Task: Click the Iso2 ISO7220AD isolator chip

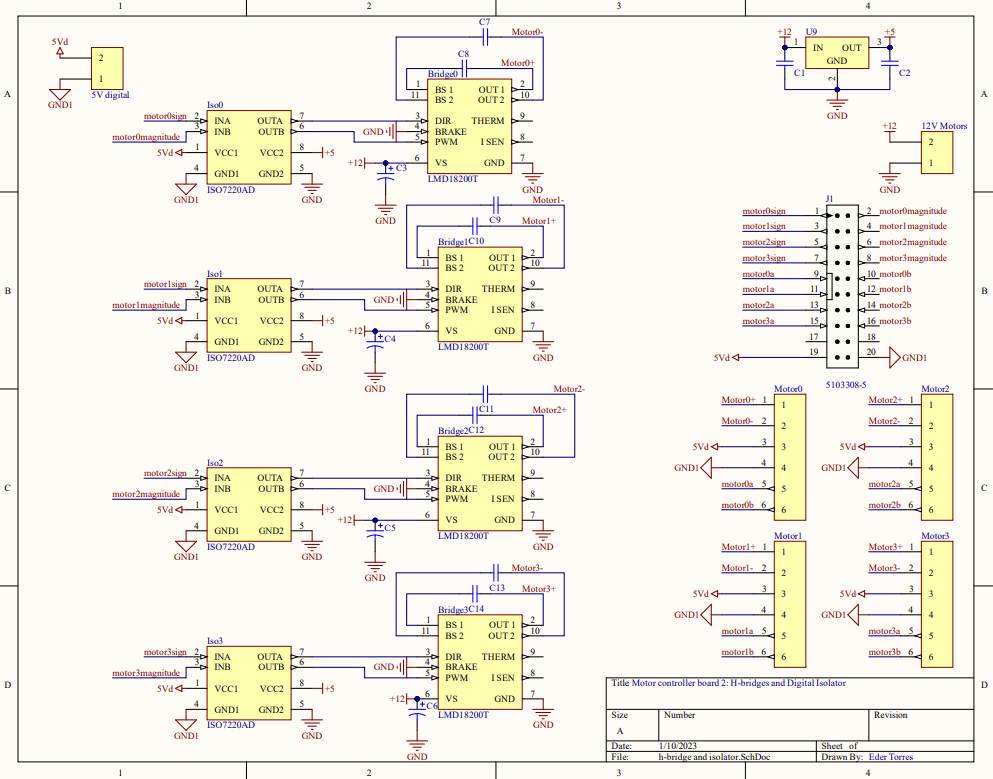Action: [x=247, y=505]
